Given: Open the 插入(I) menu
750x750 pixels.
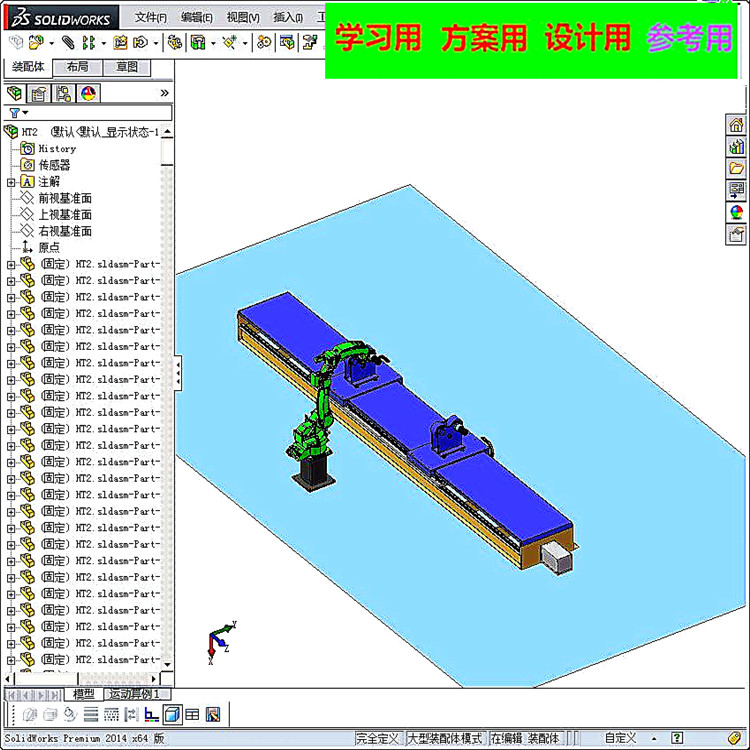Looking at the screenshot, I should [x=288, y=17].
